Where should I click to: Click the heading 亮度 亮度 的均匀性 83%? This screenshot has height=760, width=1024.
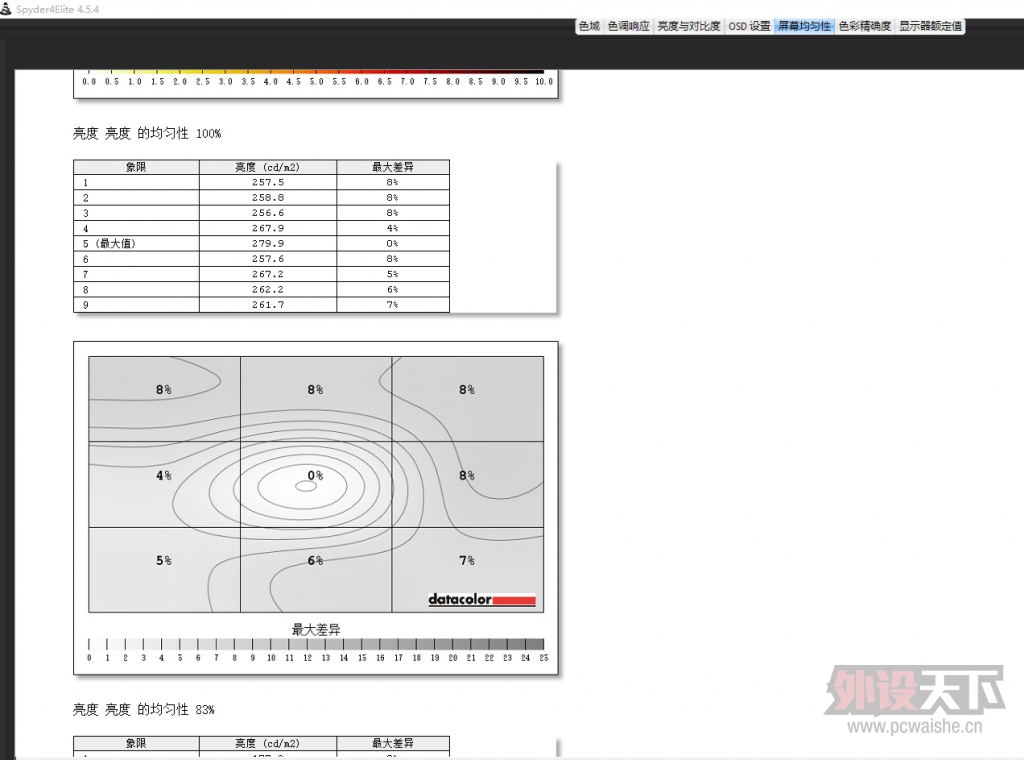144,710
